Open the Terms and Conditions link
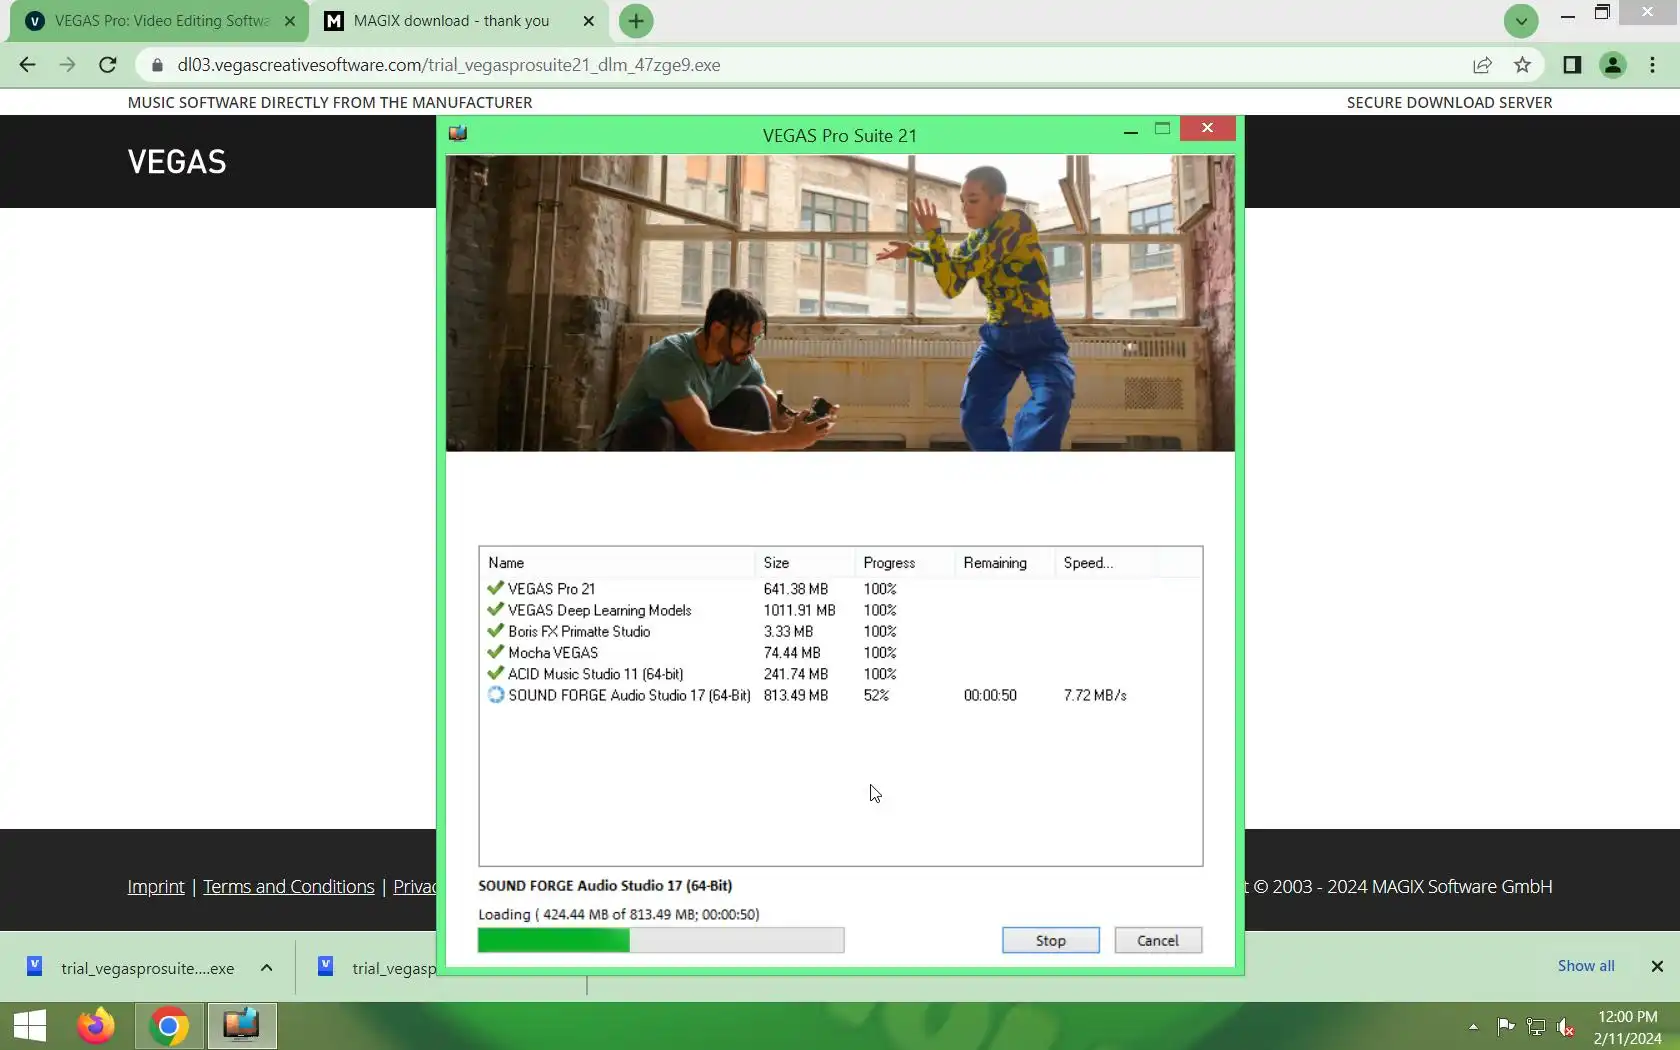Image resolution: width=1680 pixels, height=1050 pixels. point(289,887)
